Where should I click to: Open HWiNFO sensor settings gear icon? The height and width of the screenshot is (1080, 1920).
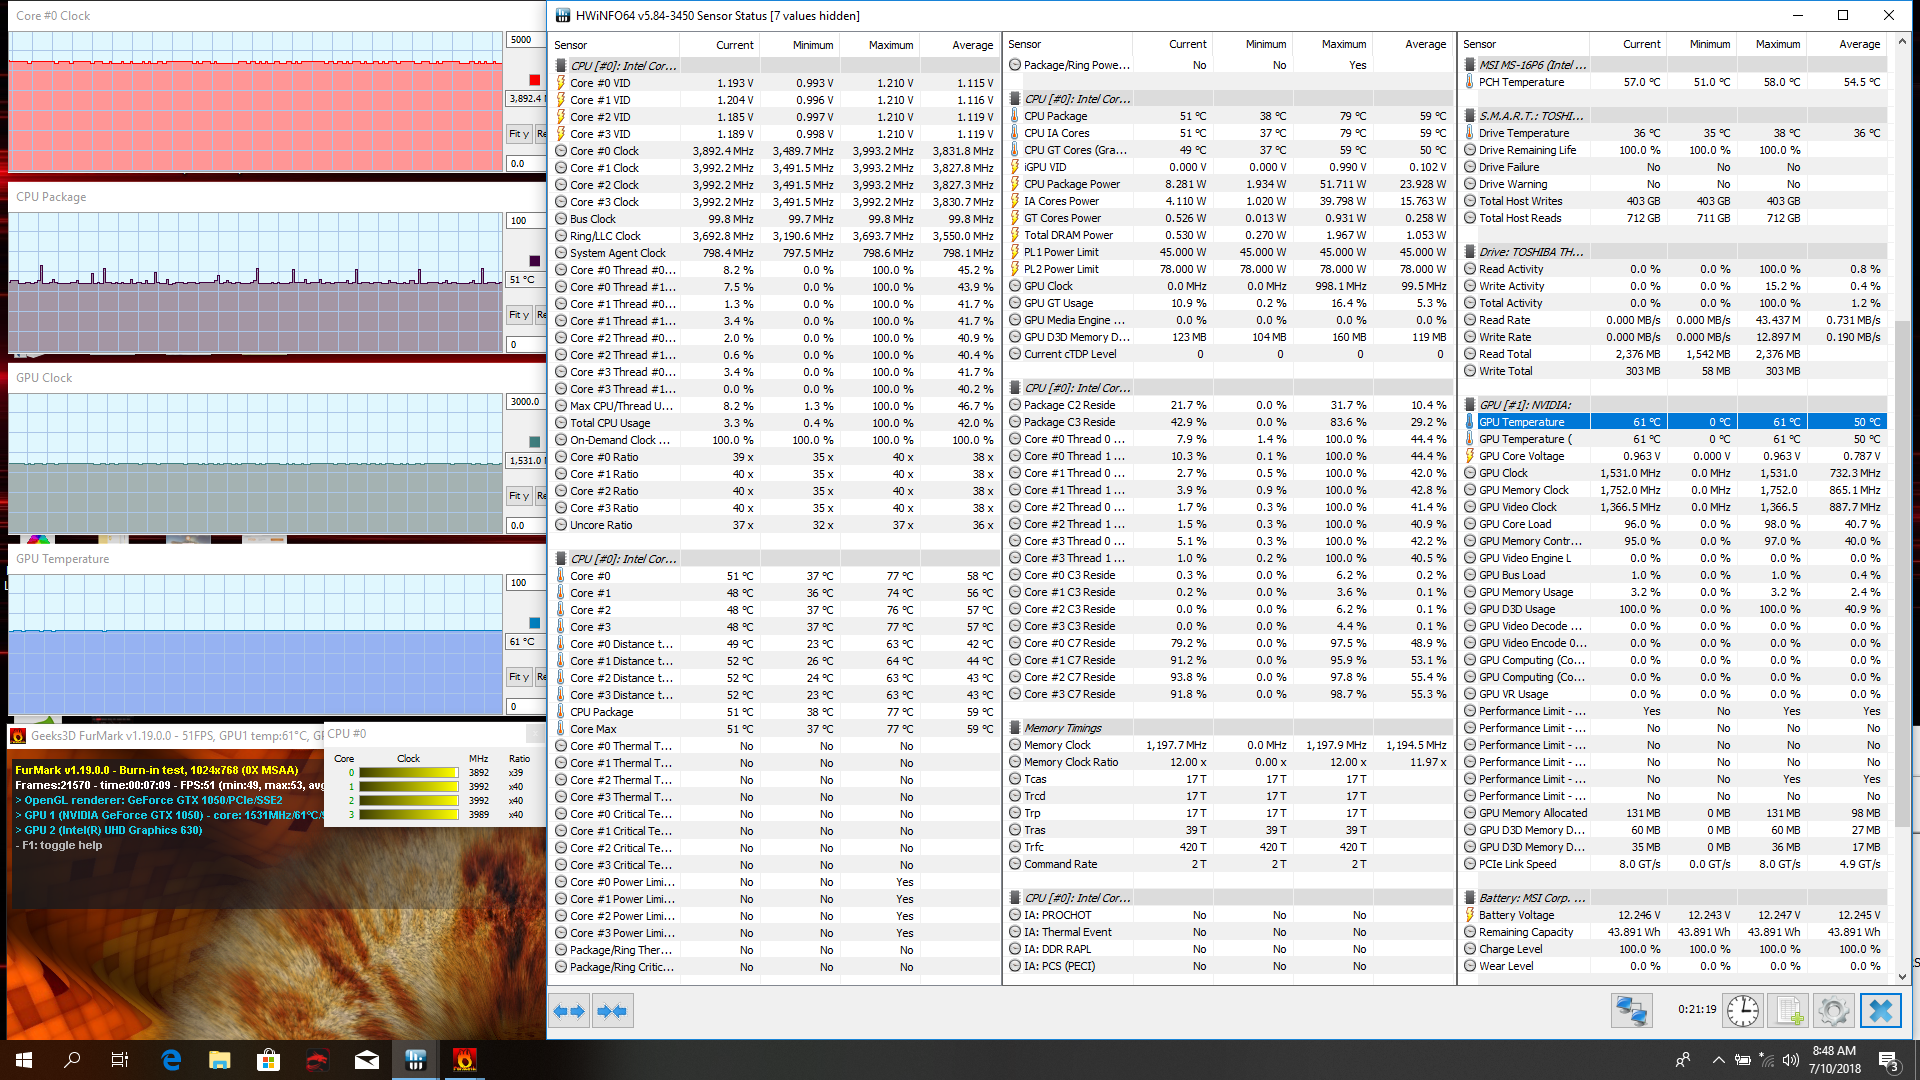[1834, 1011]
